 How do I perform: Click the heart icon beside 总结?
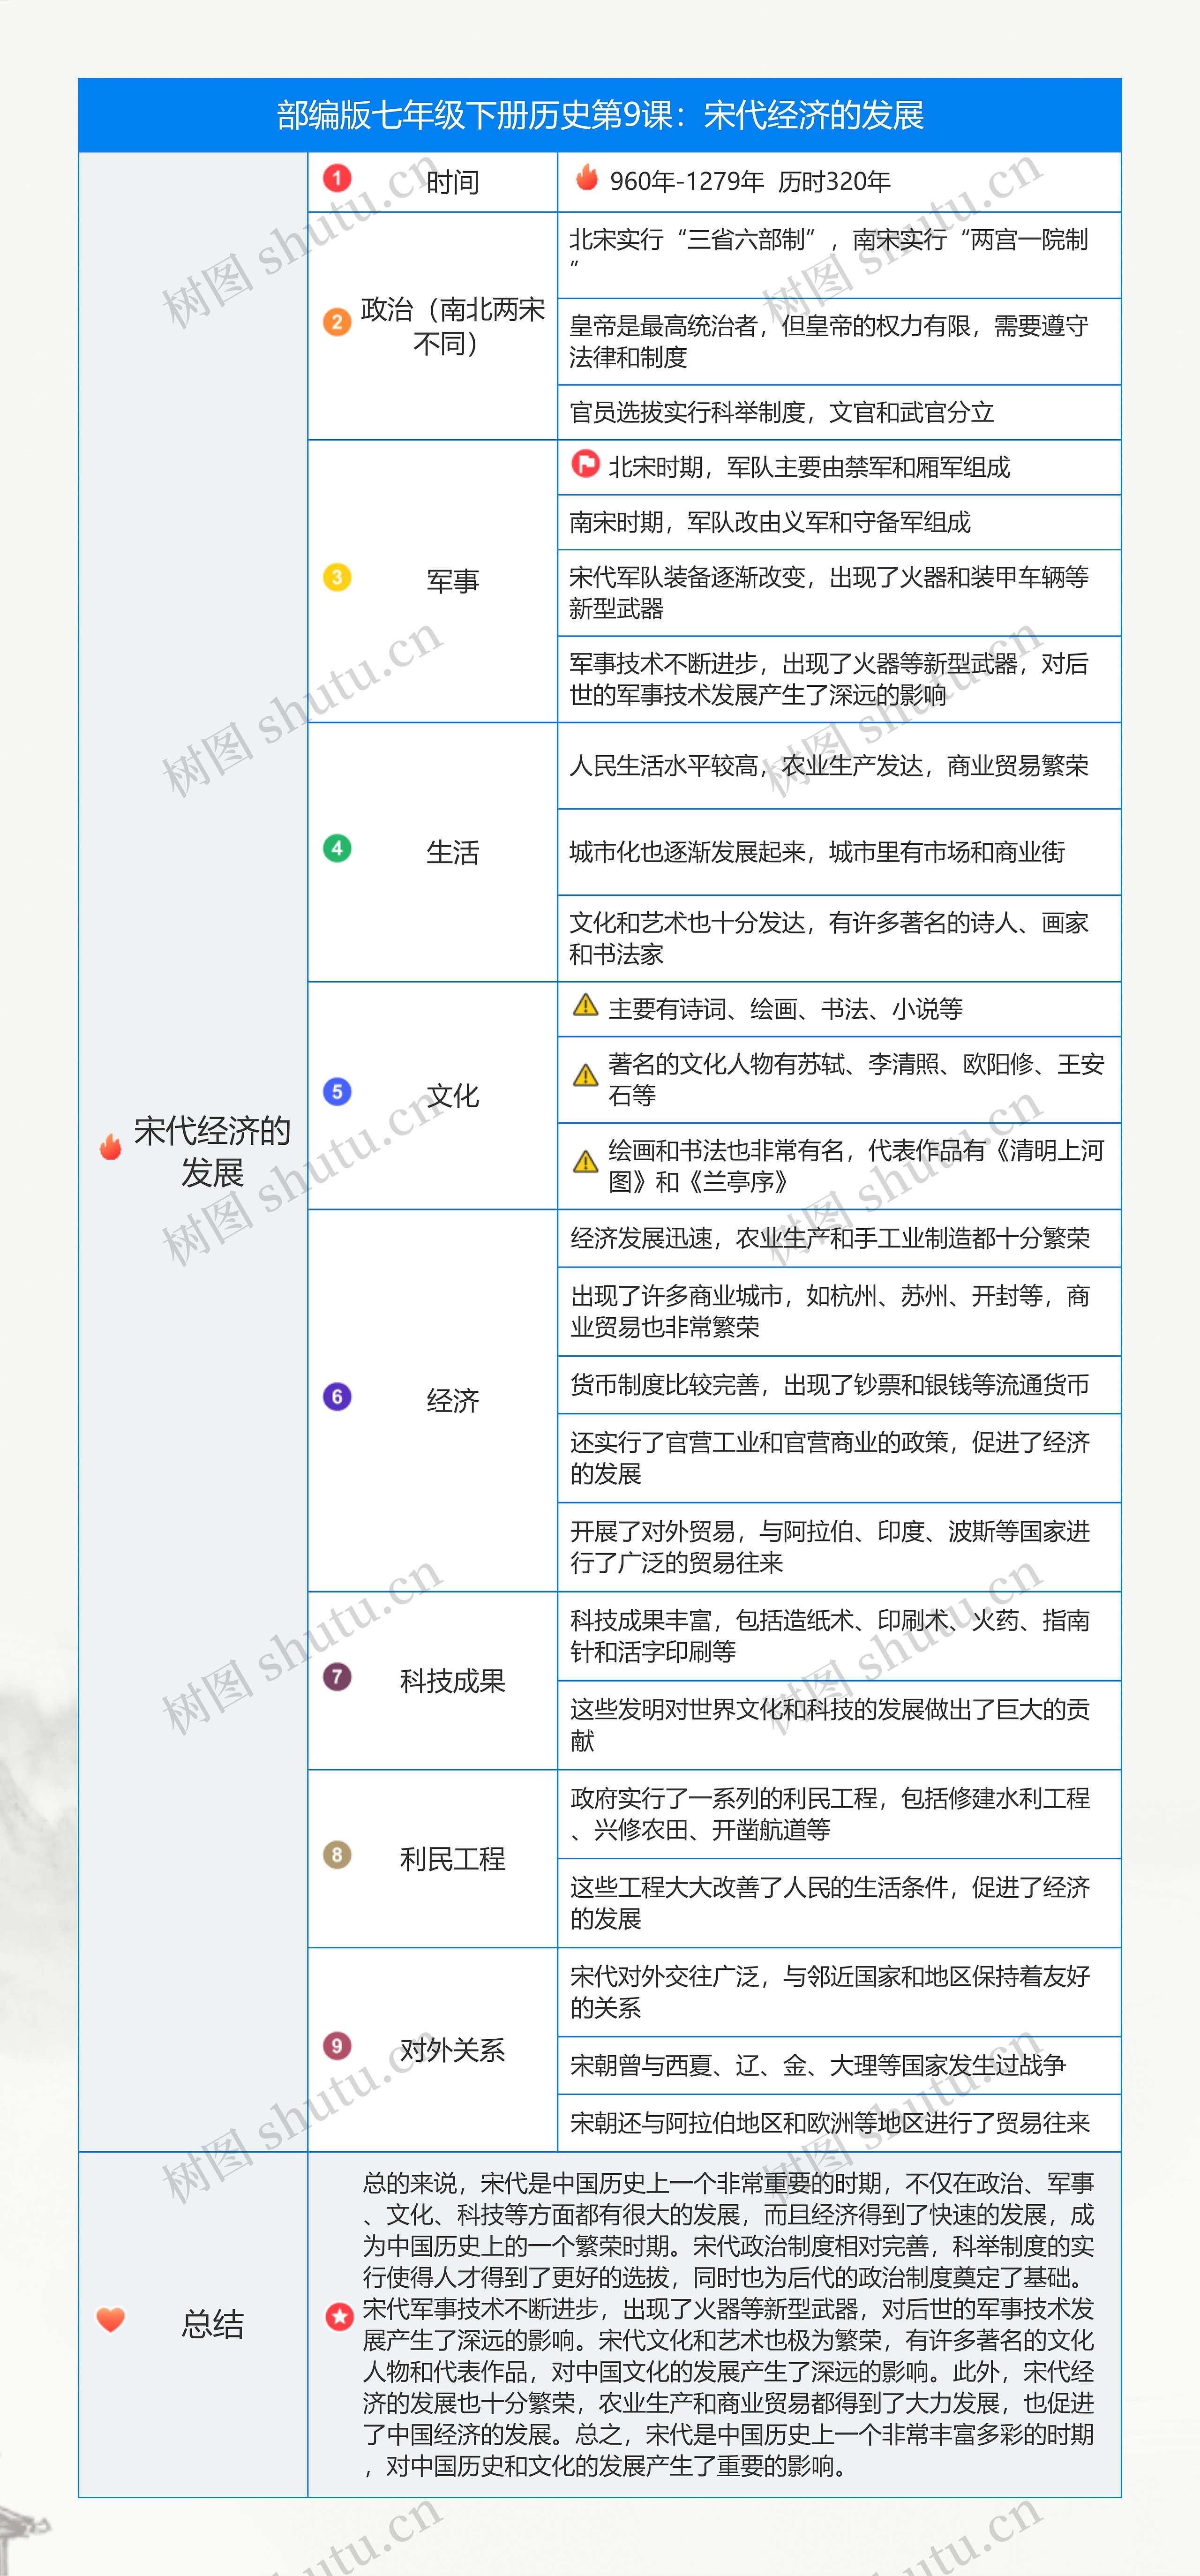[x=110, y=2319]
